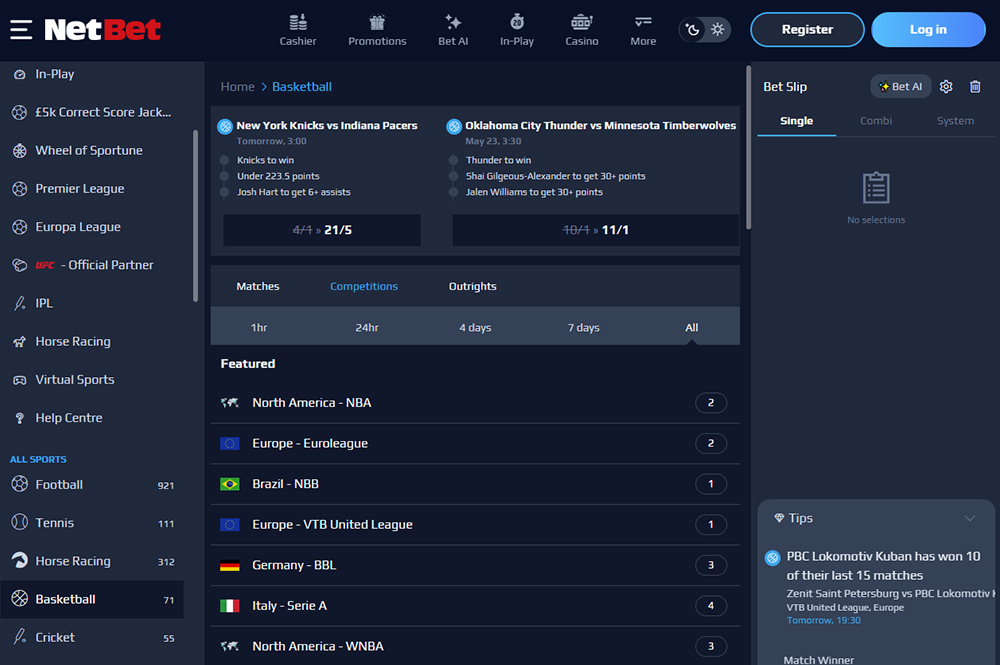
Task: Select the System bet slip tab
Action: click(x=955, y=121)
